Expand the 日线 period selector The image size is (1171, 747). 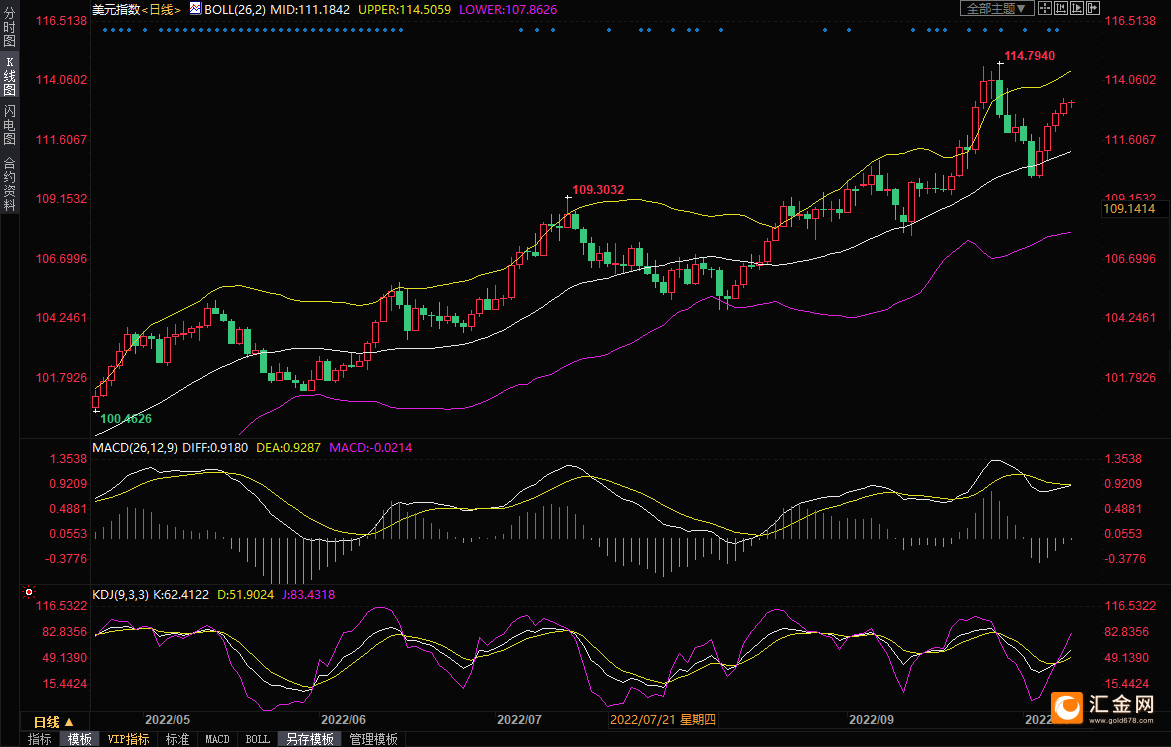click(54, 722)
